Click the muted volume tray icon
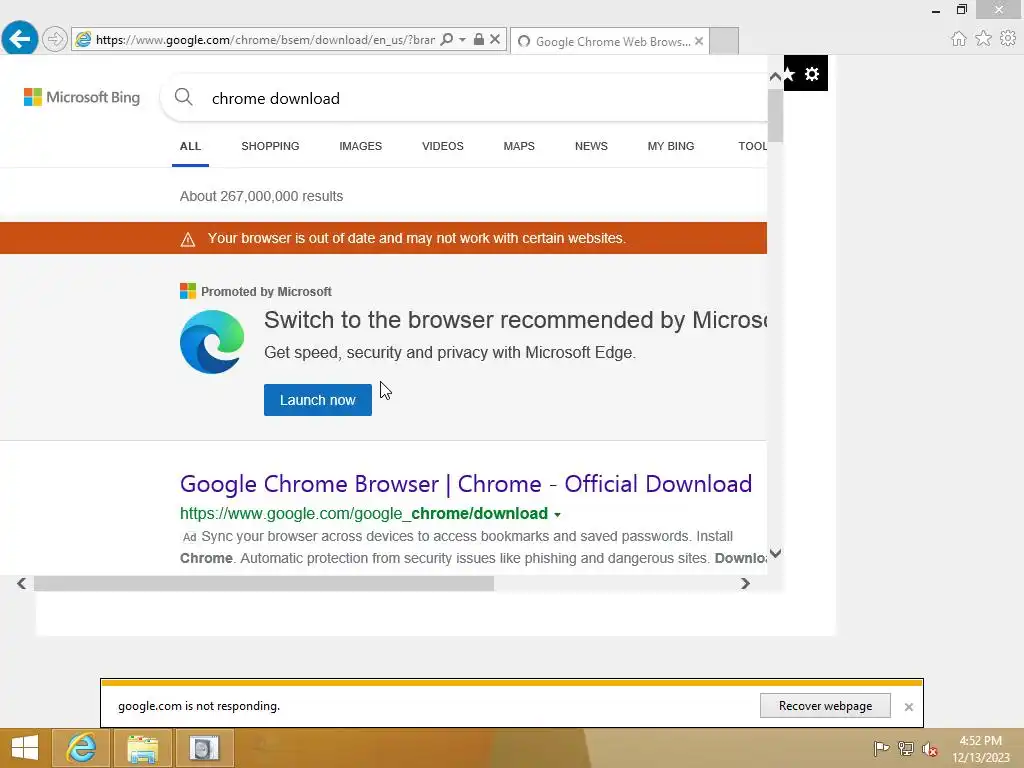This screenshot has width=1024, height=768. pyautogui.click(x=930, y=749)
